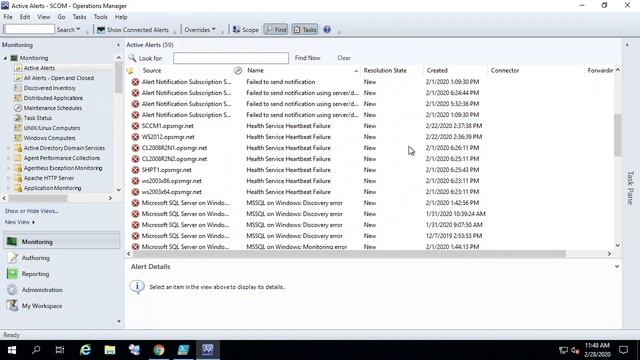Click the Administration workspace gear icon
This screenshot has height=360, width=640.
tap(12, 290)
